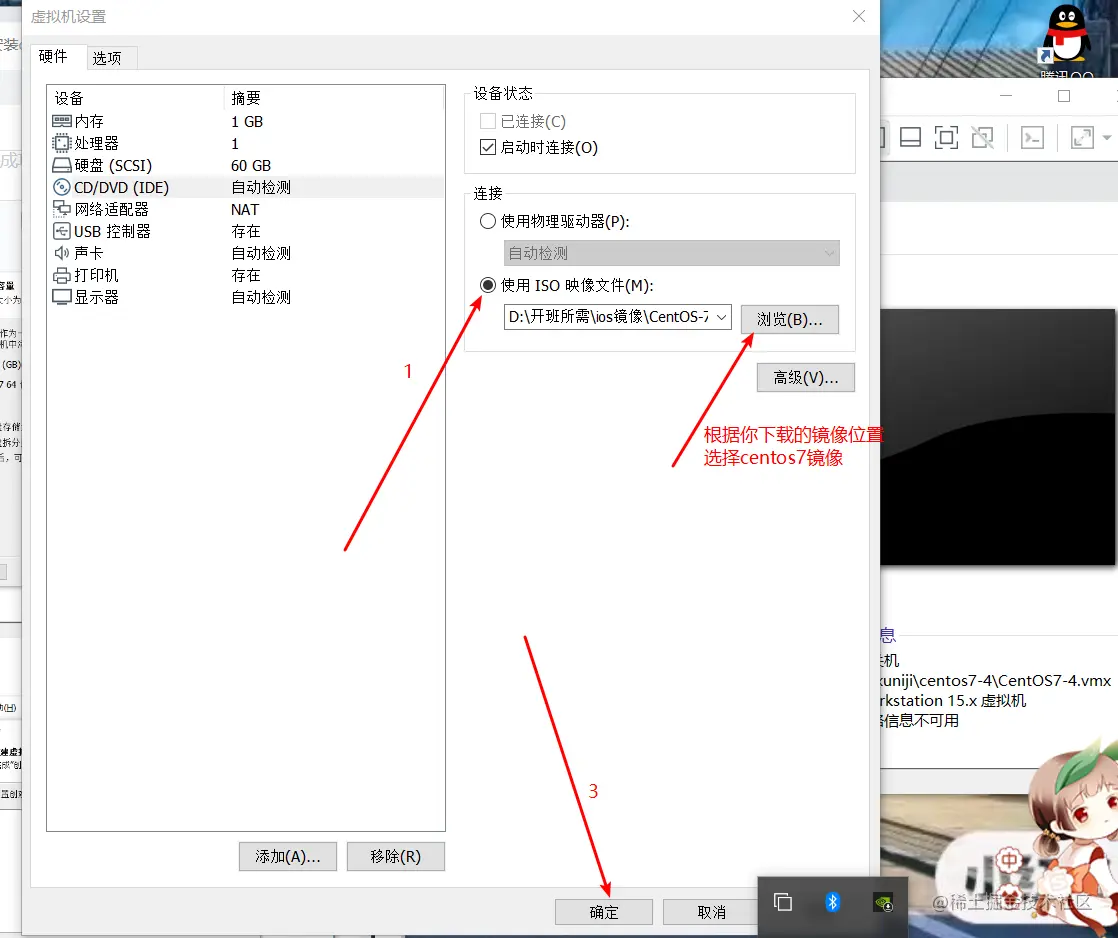Select the network adapter (网络适配器) icon
Viewport: 1118px width, 938px height.
62,209
